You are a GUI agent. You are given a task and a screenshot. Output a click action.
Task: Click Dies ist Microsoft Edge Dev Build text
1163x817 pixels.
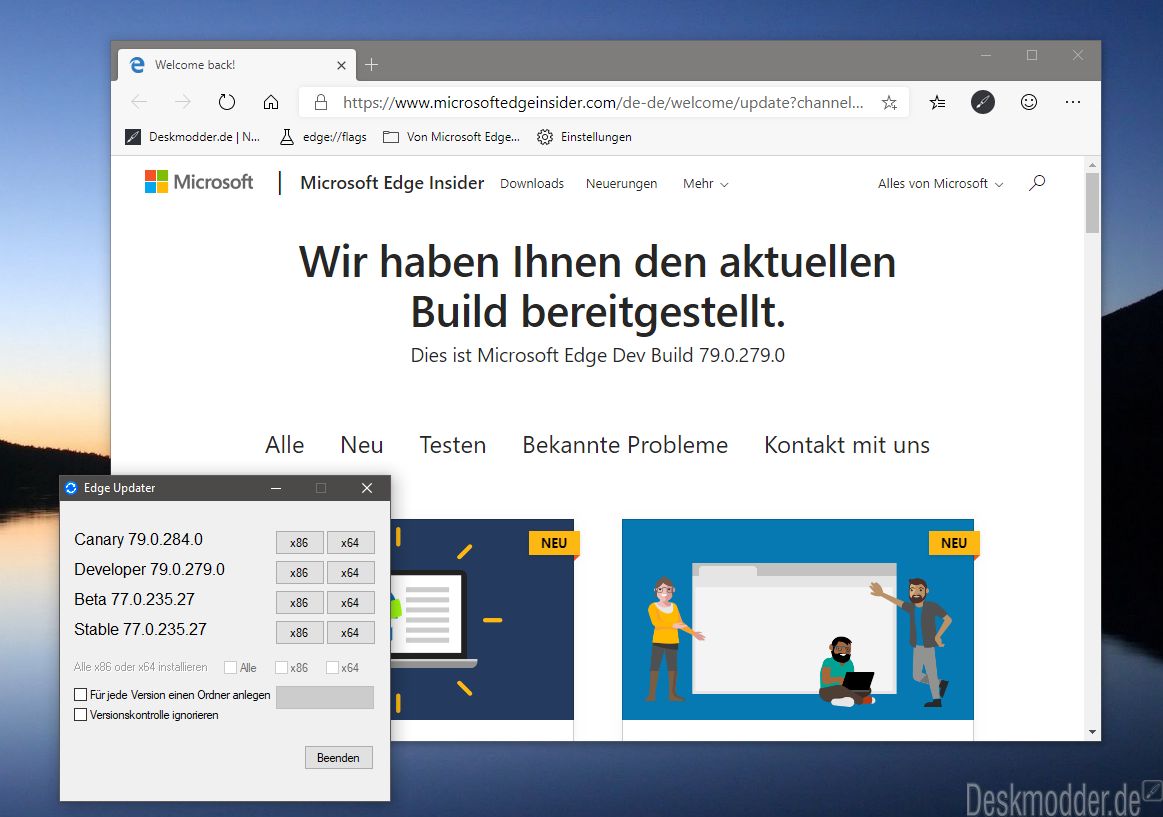click(x=597, y=355)
